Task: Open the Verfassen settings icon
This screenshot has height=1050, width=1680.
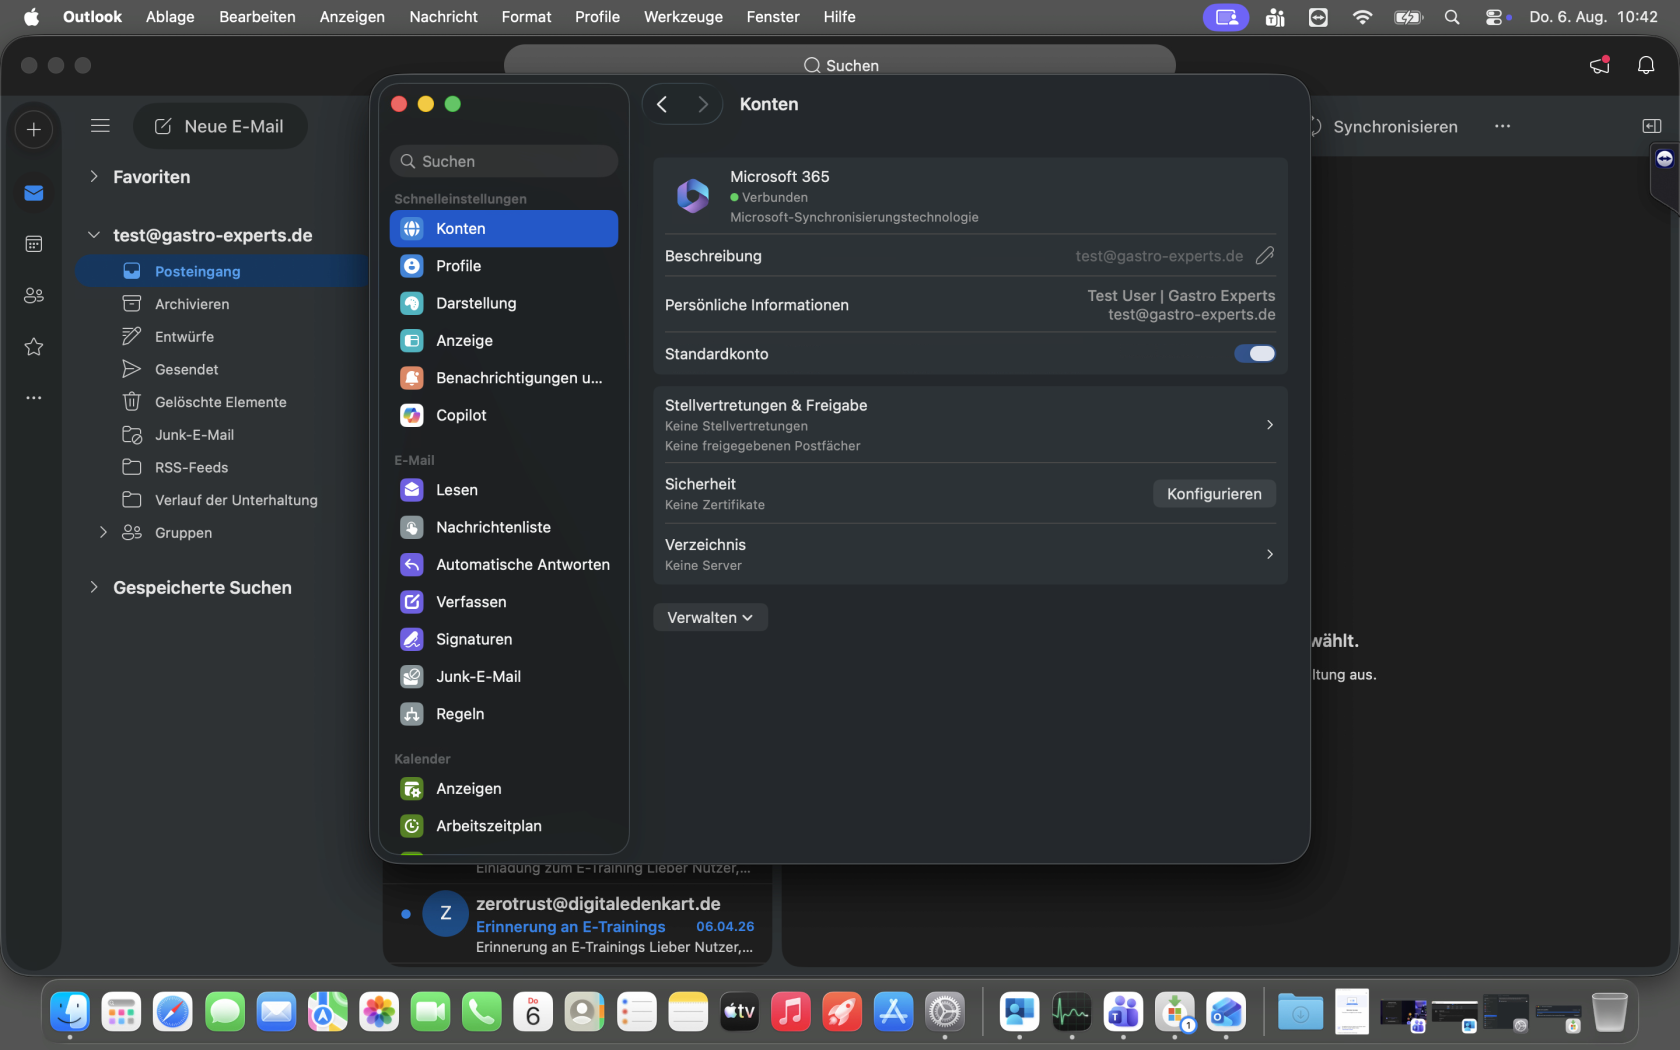Action: (412, 602)
